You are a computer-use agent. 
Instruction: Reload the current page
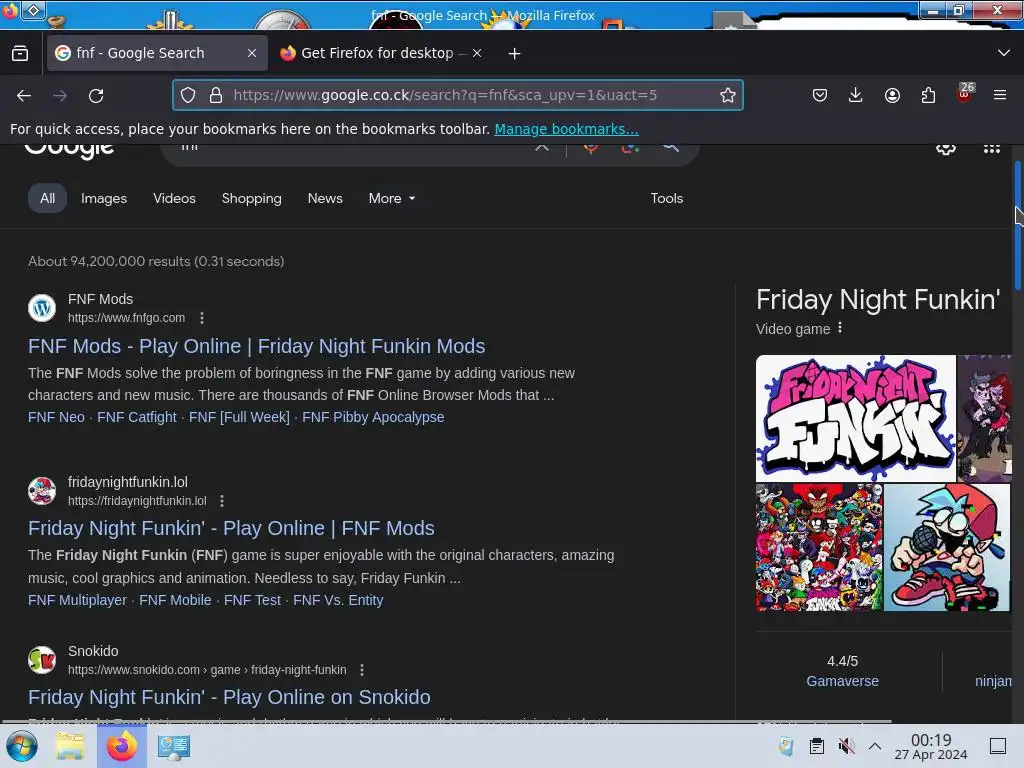click(x=96, y=95)
